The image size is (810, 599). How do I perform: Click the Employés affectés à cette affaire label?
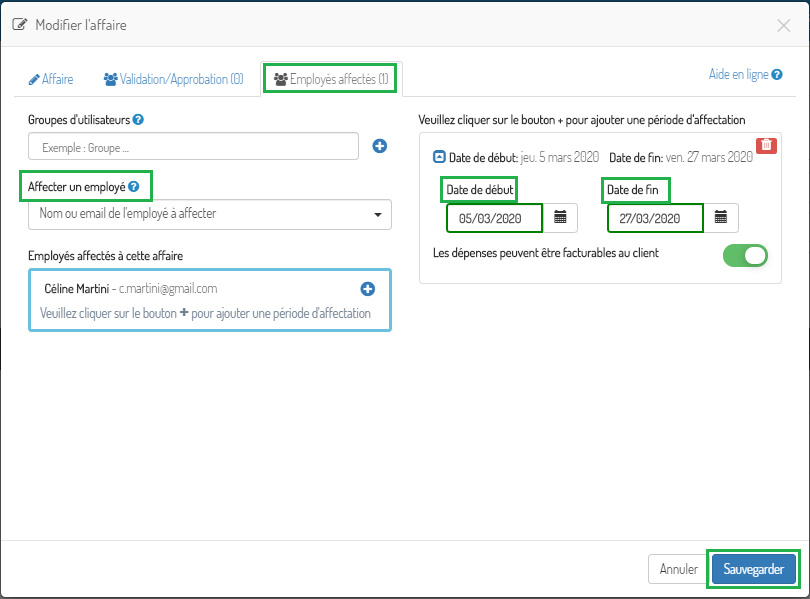pos(105,256)
